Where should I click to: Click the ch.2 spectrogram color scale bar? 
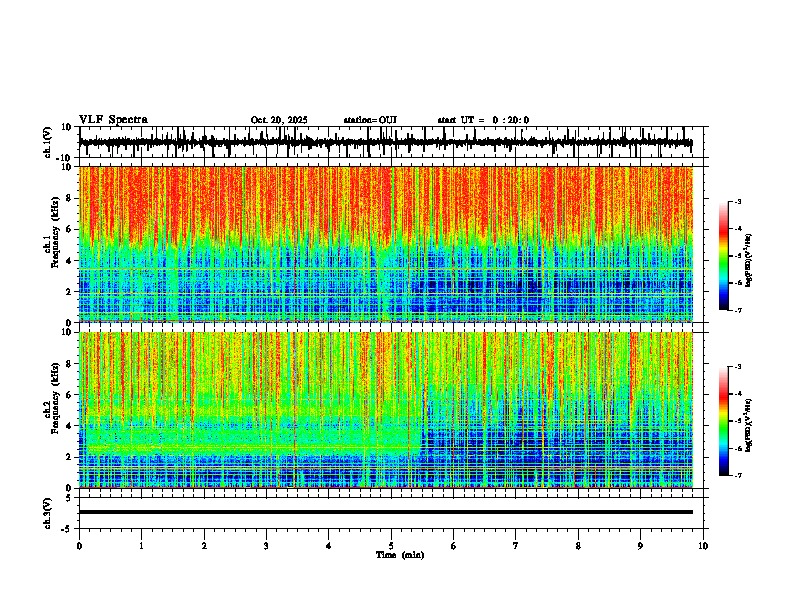click(723, 421)
